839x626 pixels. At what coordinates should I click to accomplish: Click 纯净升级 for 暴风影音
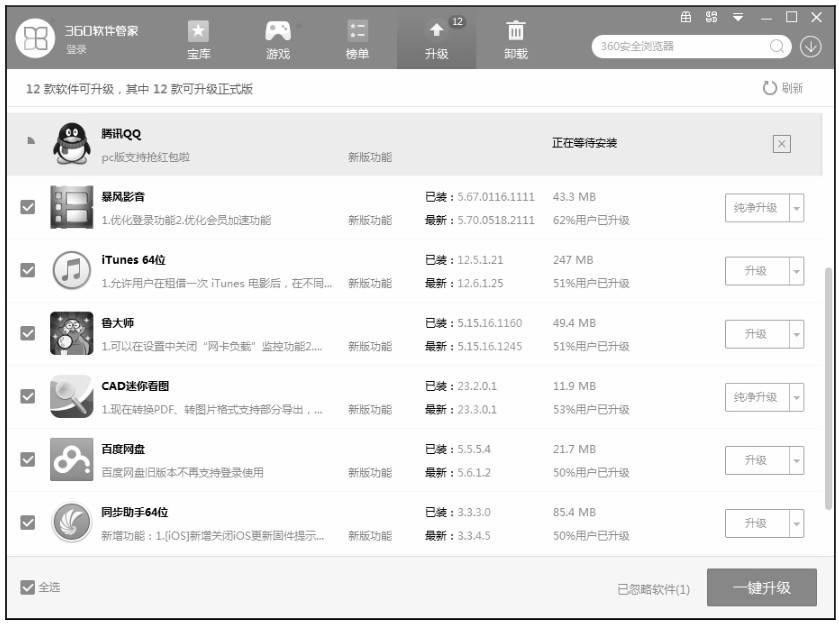coord(757,208)
